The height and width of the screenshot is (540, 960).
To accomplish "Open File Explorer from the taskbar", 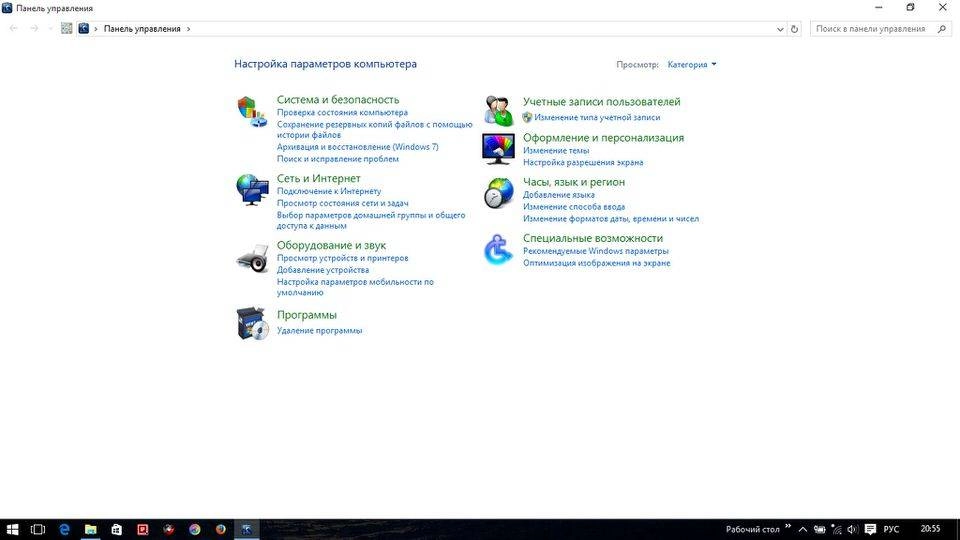I will point(91,530).
